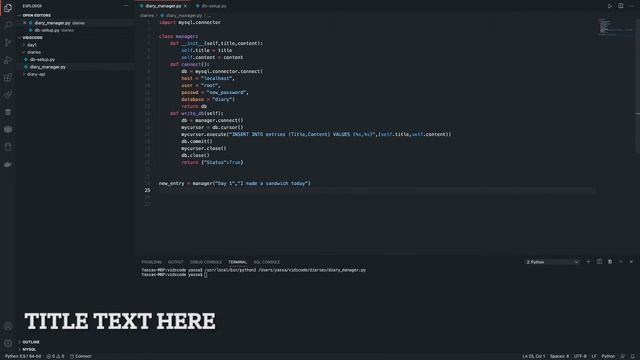Click the UTF-8 encoding indicator
The height and width of the screenshot is (360, 640).
(580, 356)
